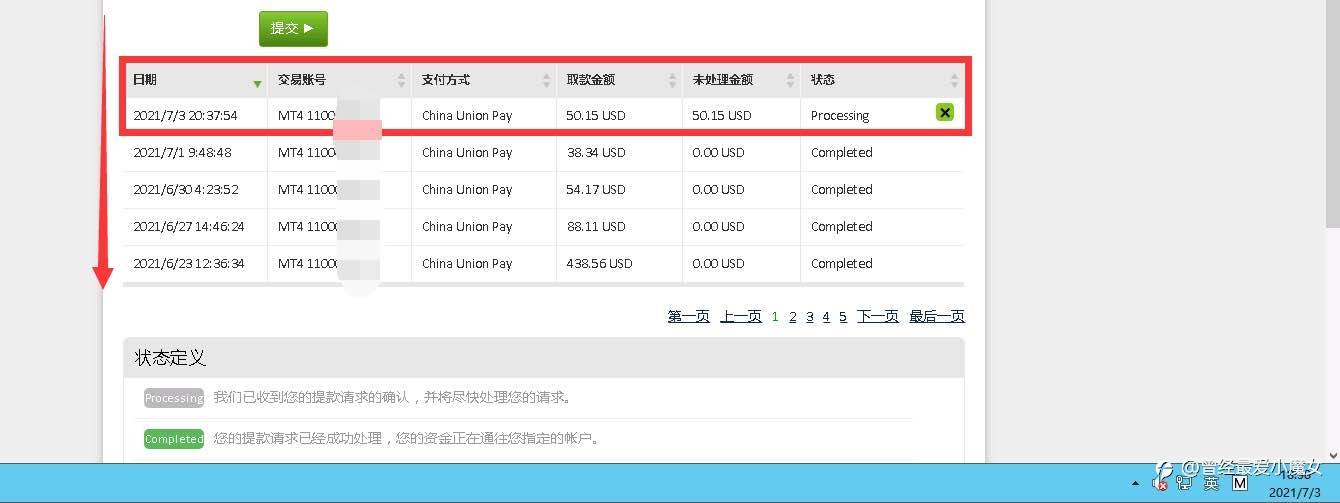Click the 438.56 USD amount cell
1340x503 pixels.
pyautogui.click(x=599, y=263)
